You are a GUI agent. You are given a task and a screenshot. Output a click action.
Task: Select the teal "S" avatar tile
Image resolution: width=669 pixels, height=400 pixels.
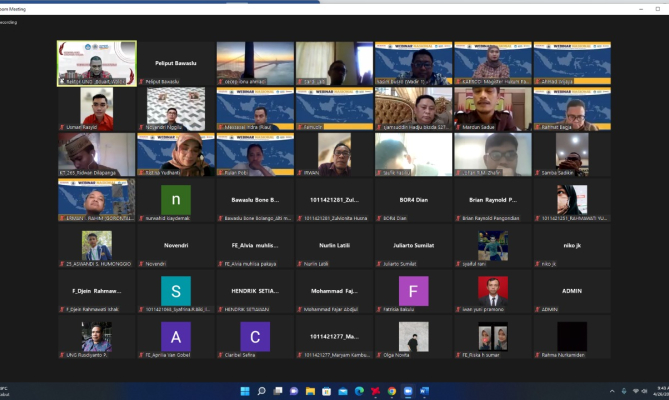[x=176, y=290]
